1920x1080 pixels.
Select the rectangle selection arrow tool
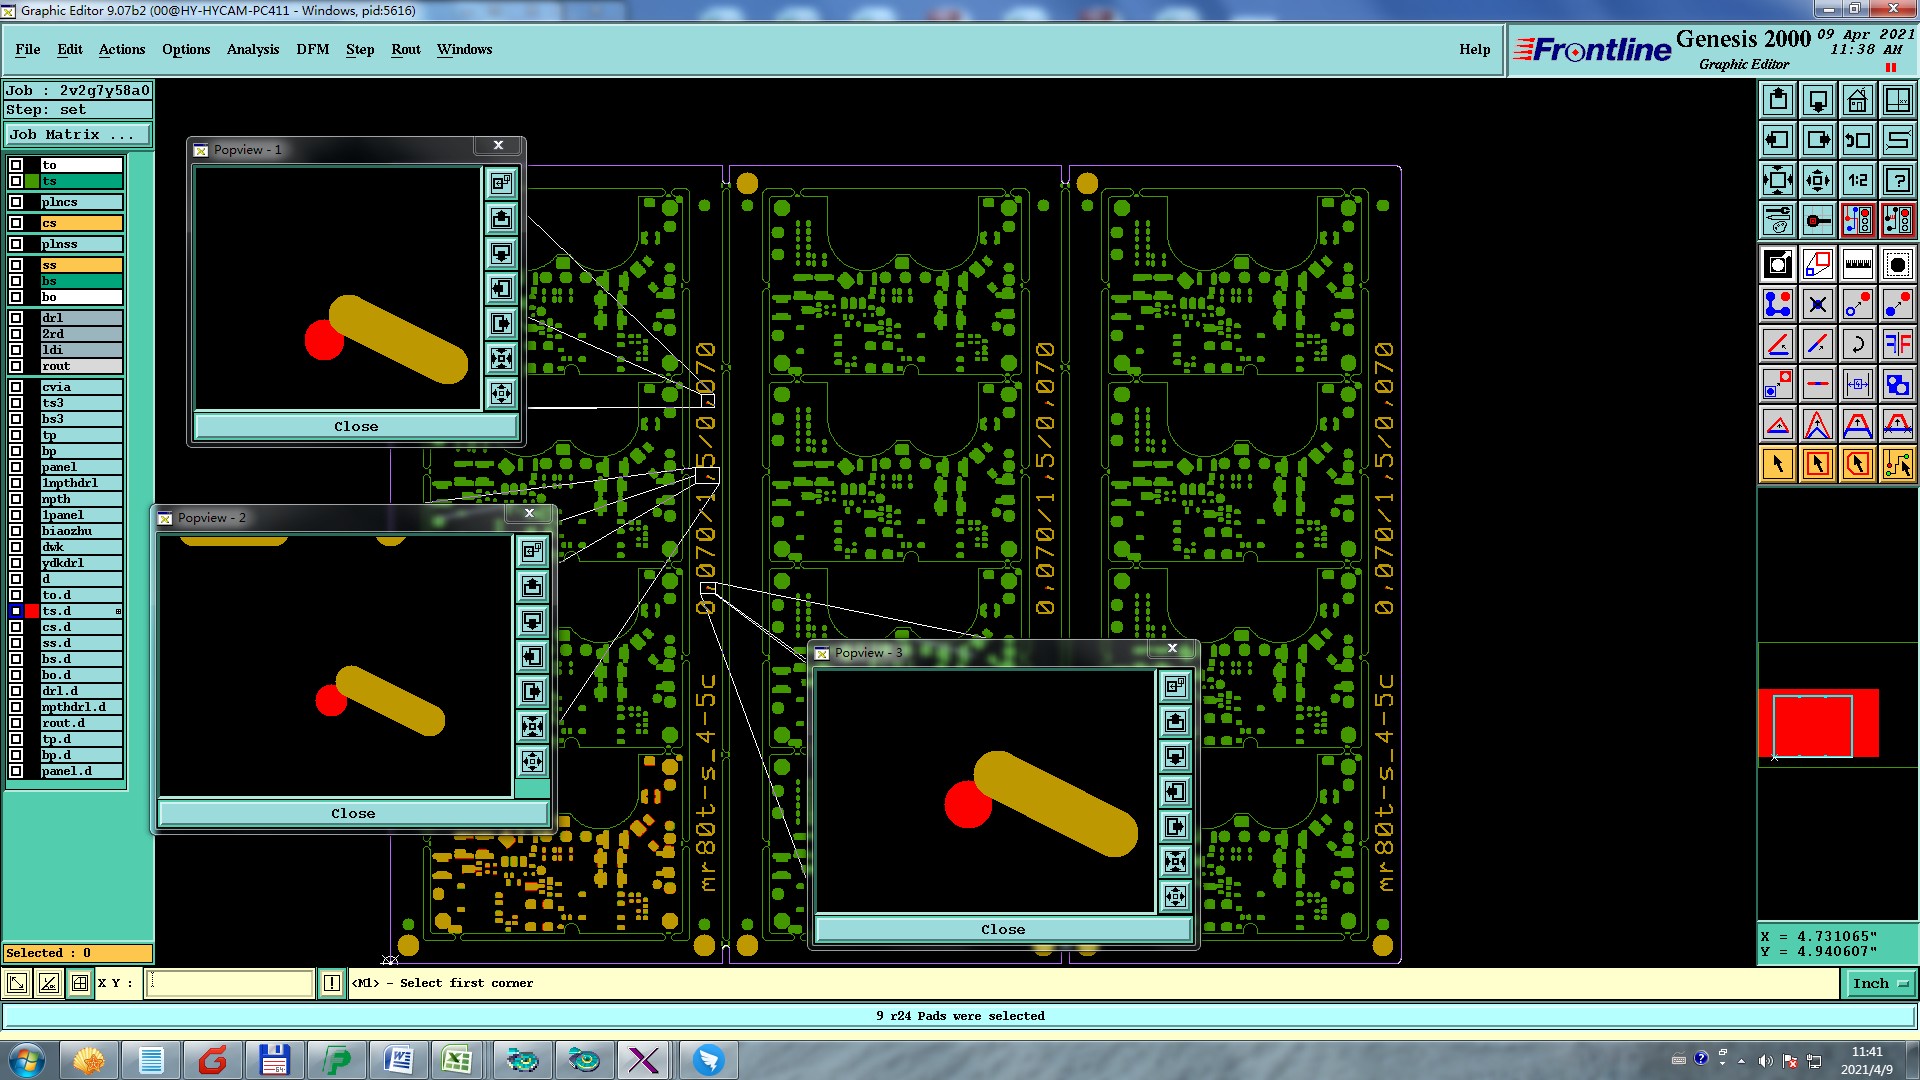click(1817, 464)
